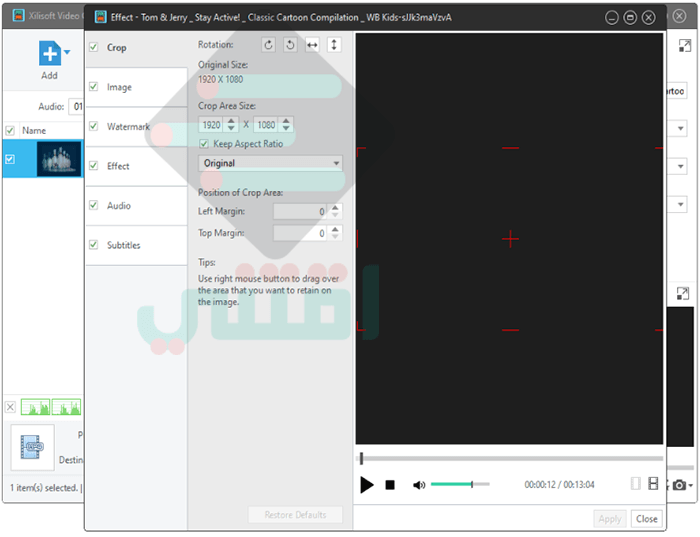The height and width of the screenshot is (537, 700).
Task: Toggle the Crop checkbox
Action: click(93, 47)
